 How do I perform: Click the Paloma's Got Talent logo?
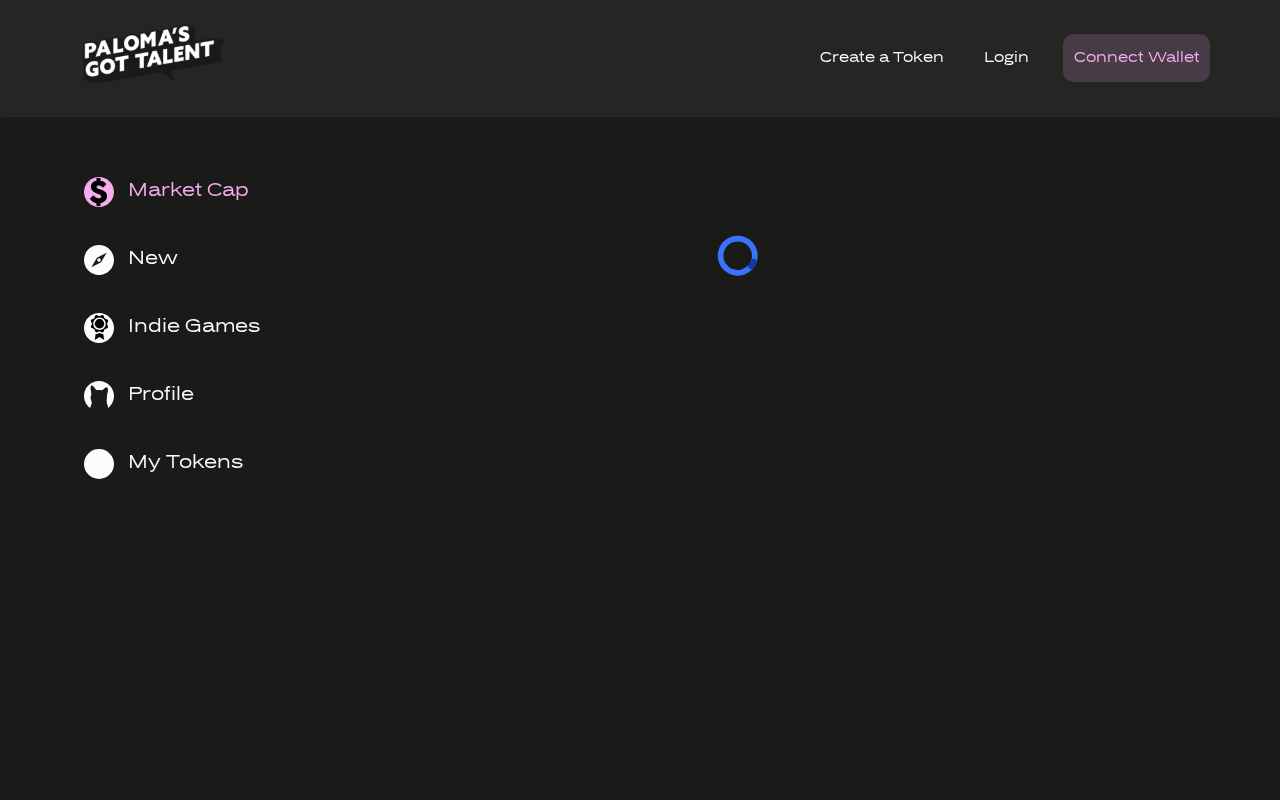(152, 54)
